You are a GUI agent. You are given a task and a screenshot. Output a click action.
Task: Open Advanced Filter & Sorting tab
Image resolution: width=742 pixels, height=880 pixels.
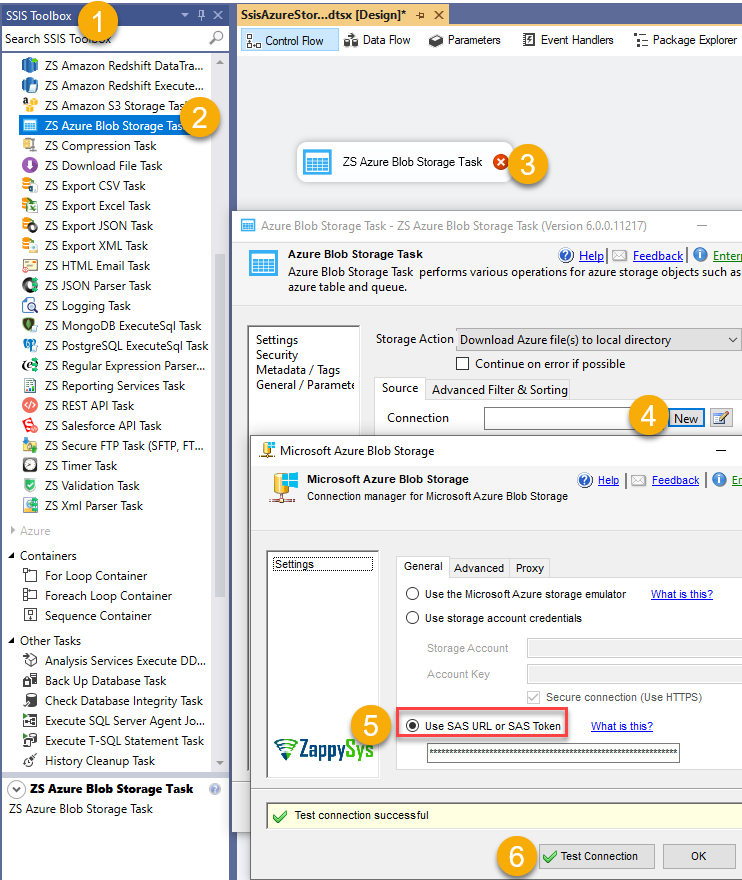[499, 389]
